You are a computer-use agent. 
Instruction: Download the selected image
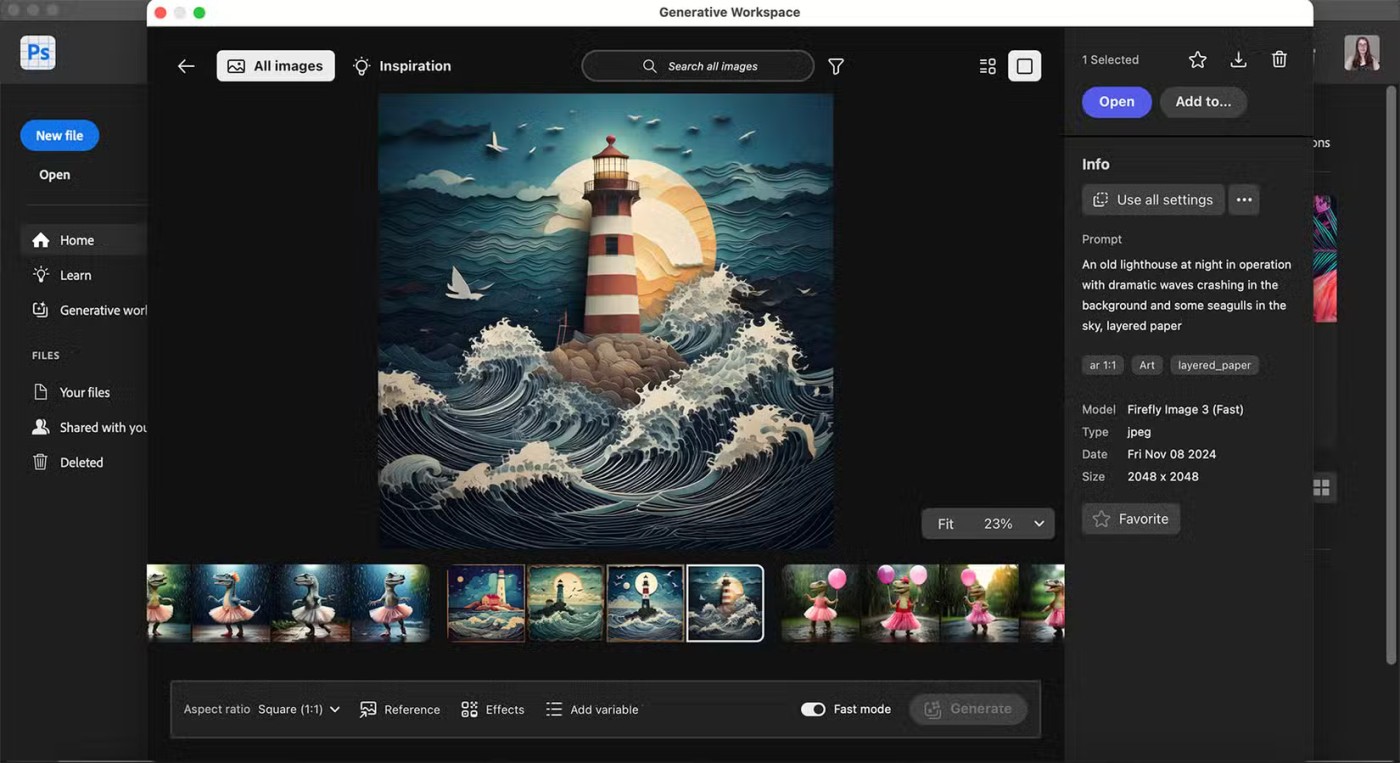click(1238, 60)
